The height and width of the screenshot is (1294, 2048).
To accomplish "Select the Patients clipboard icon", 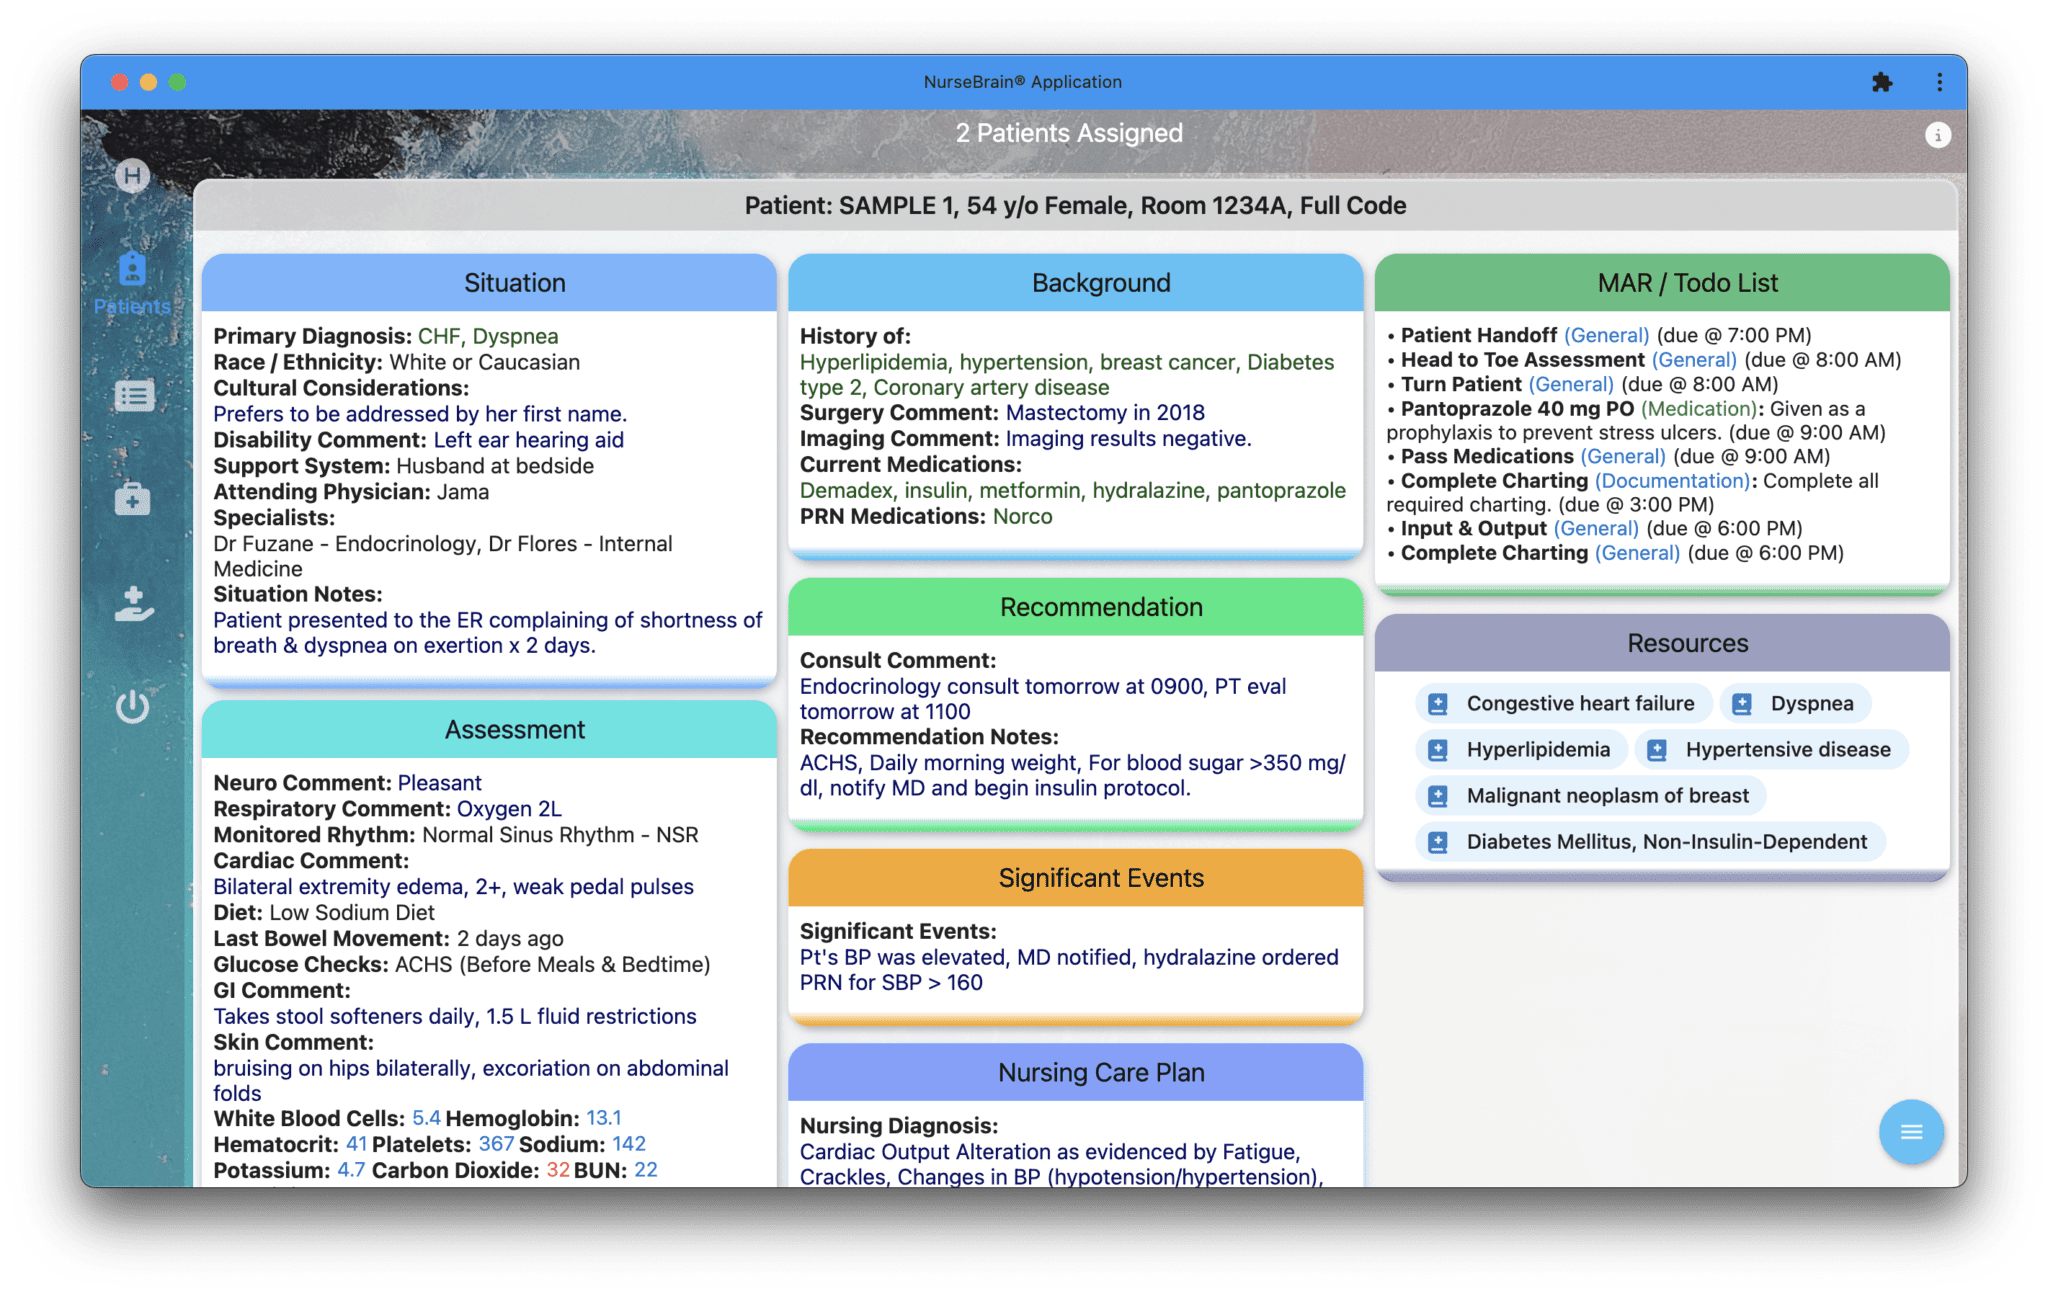I will click(x=132, y=269).
